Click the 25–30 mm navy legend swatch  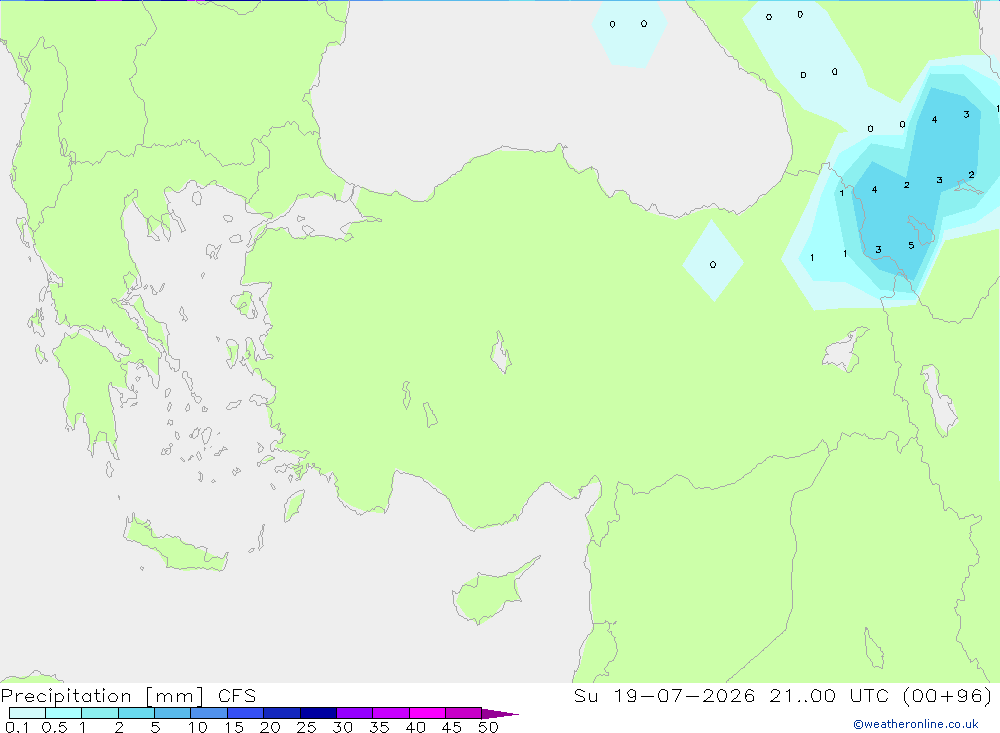tap(318, 713)
